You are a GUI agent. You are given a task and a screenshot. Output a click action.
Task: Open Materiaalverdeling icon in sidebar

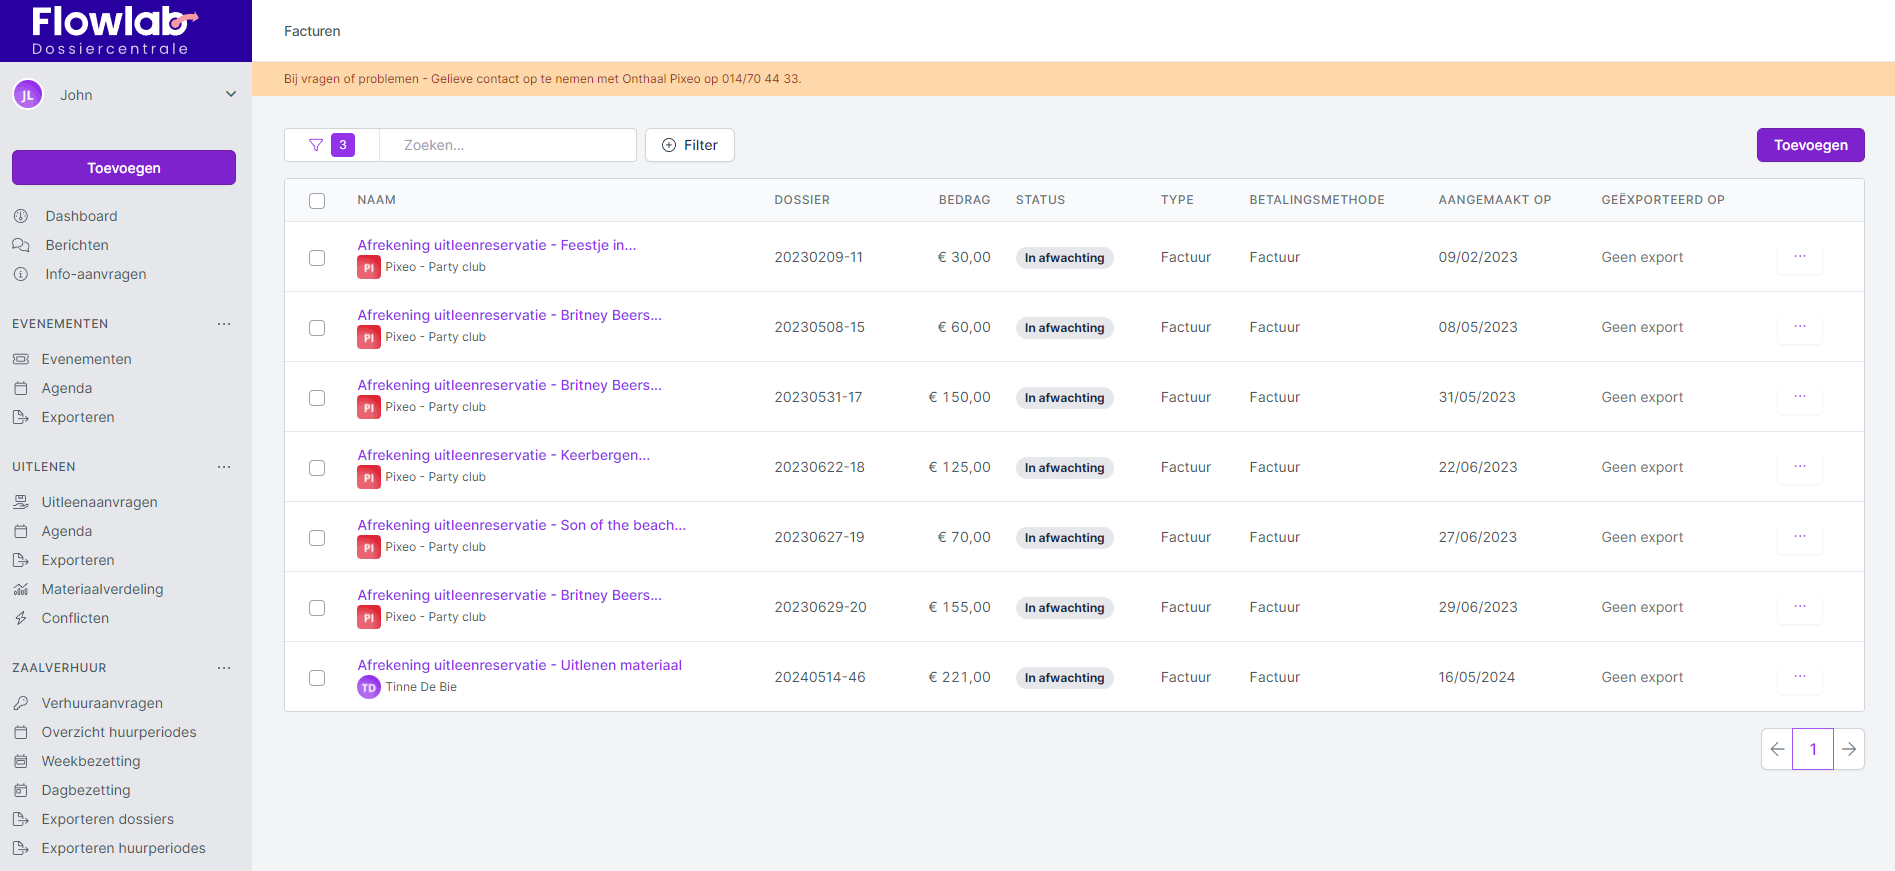(x=21, y=589)
